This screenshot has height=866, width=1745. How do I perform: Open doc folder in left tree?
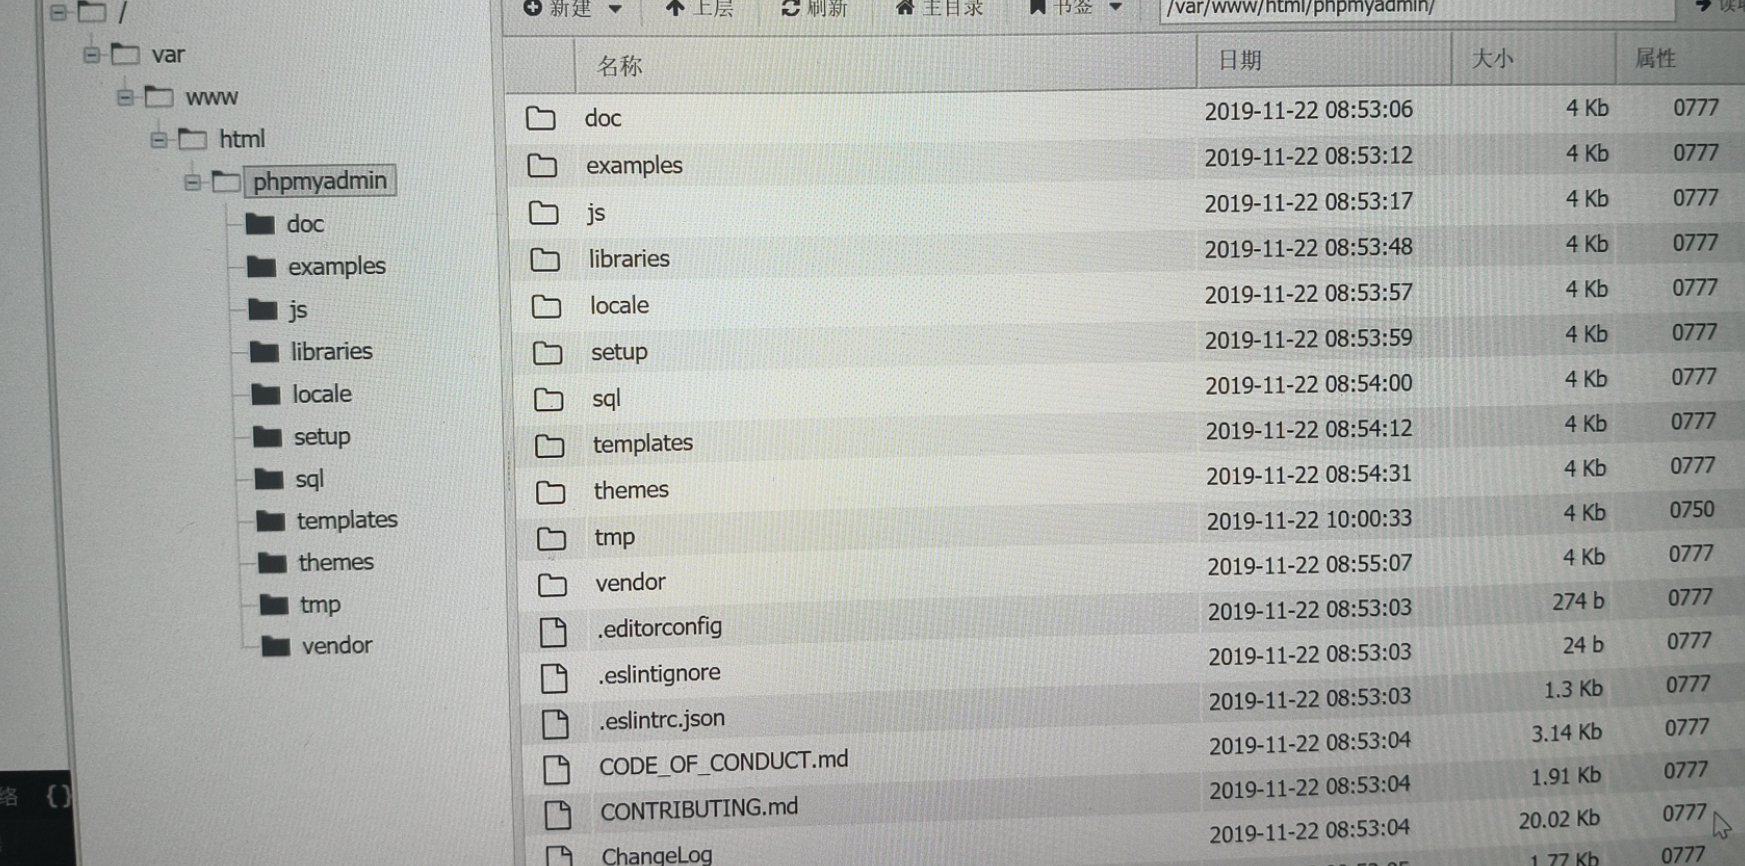(x=305, y=224)
